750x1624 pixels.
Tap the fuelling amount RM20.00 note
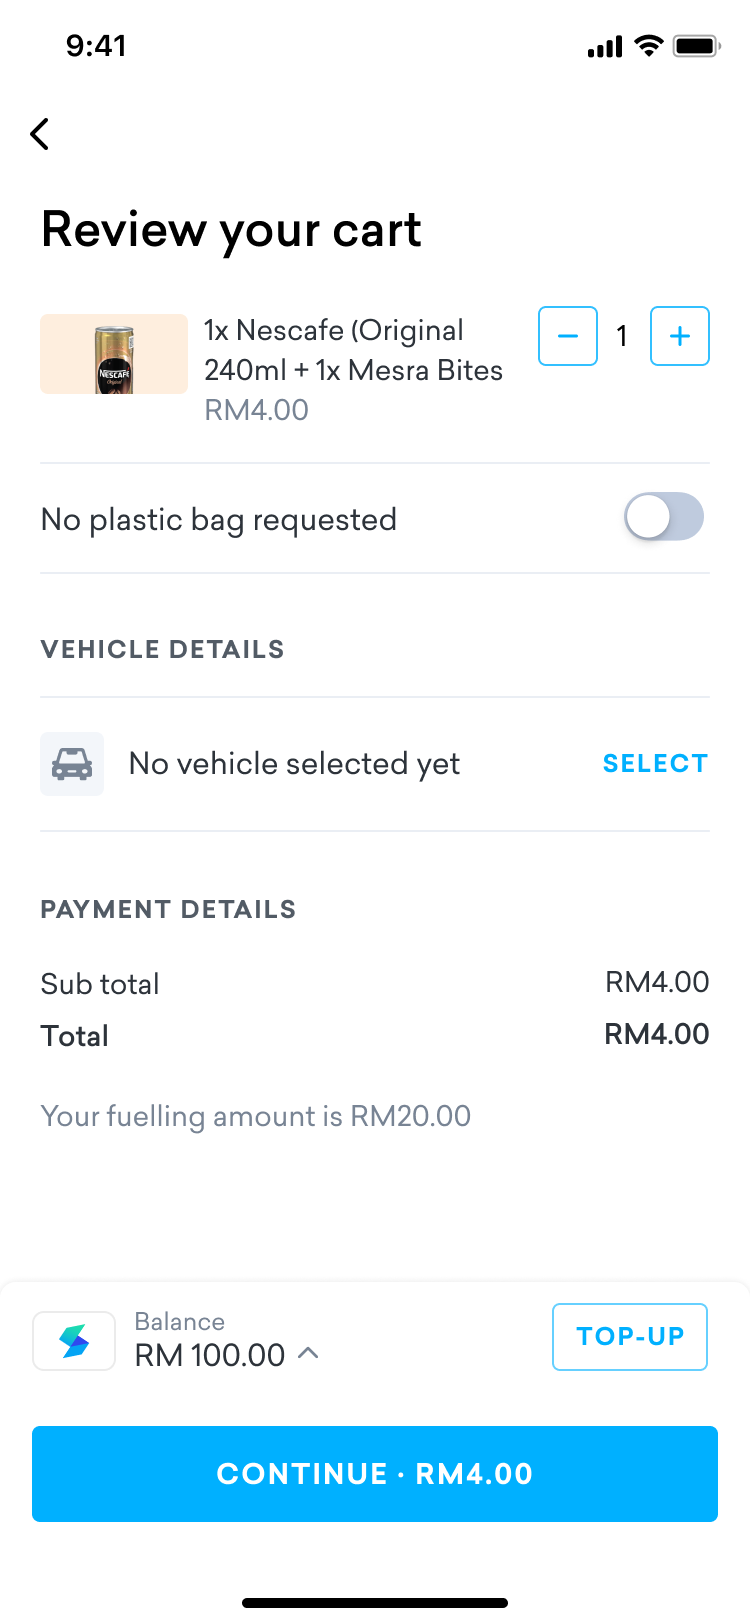(256, 1116)
